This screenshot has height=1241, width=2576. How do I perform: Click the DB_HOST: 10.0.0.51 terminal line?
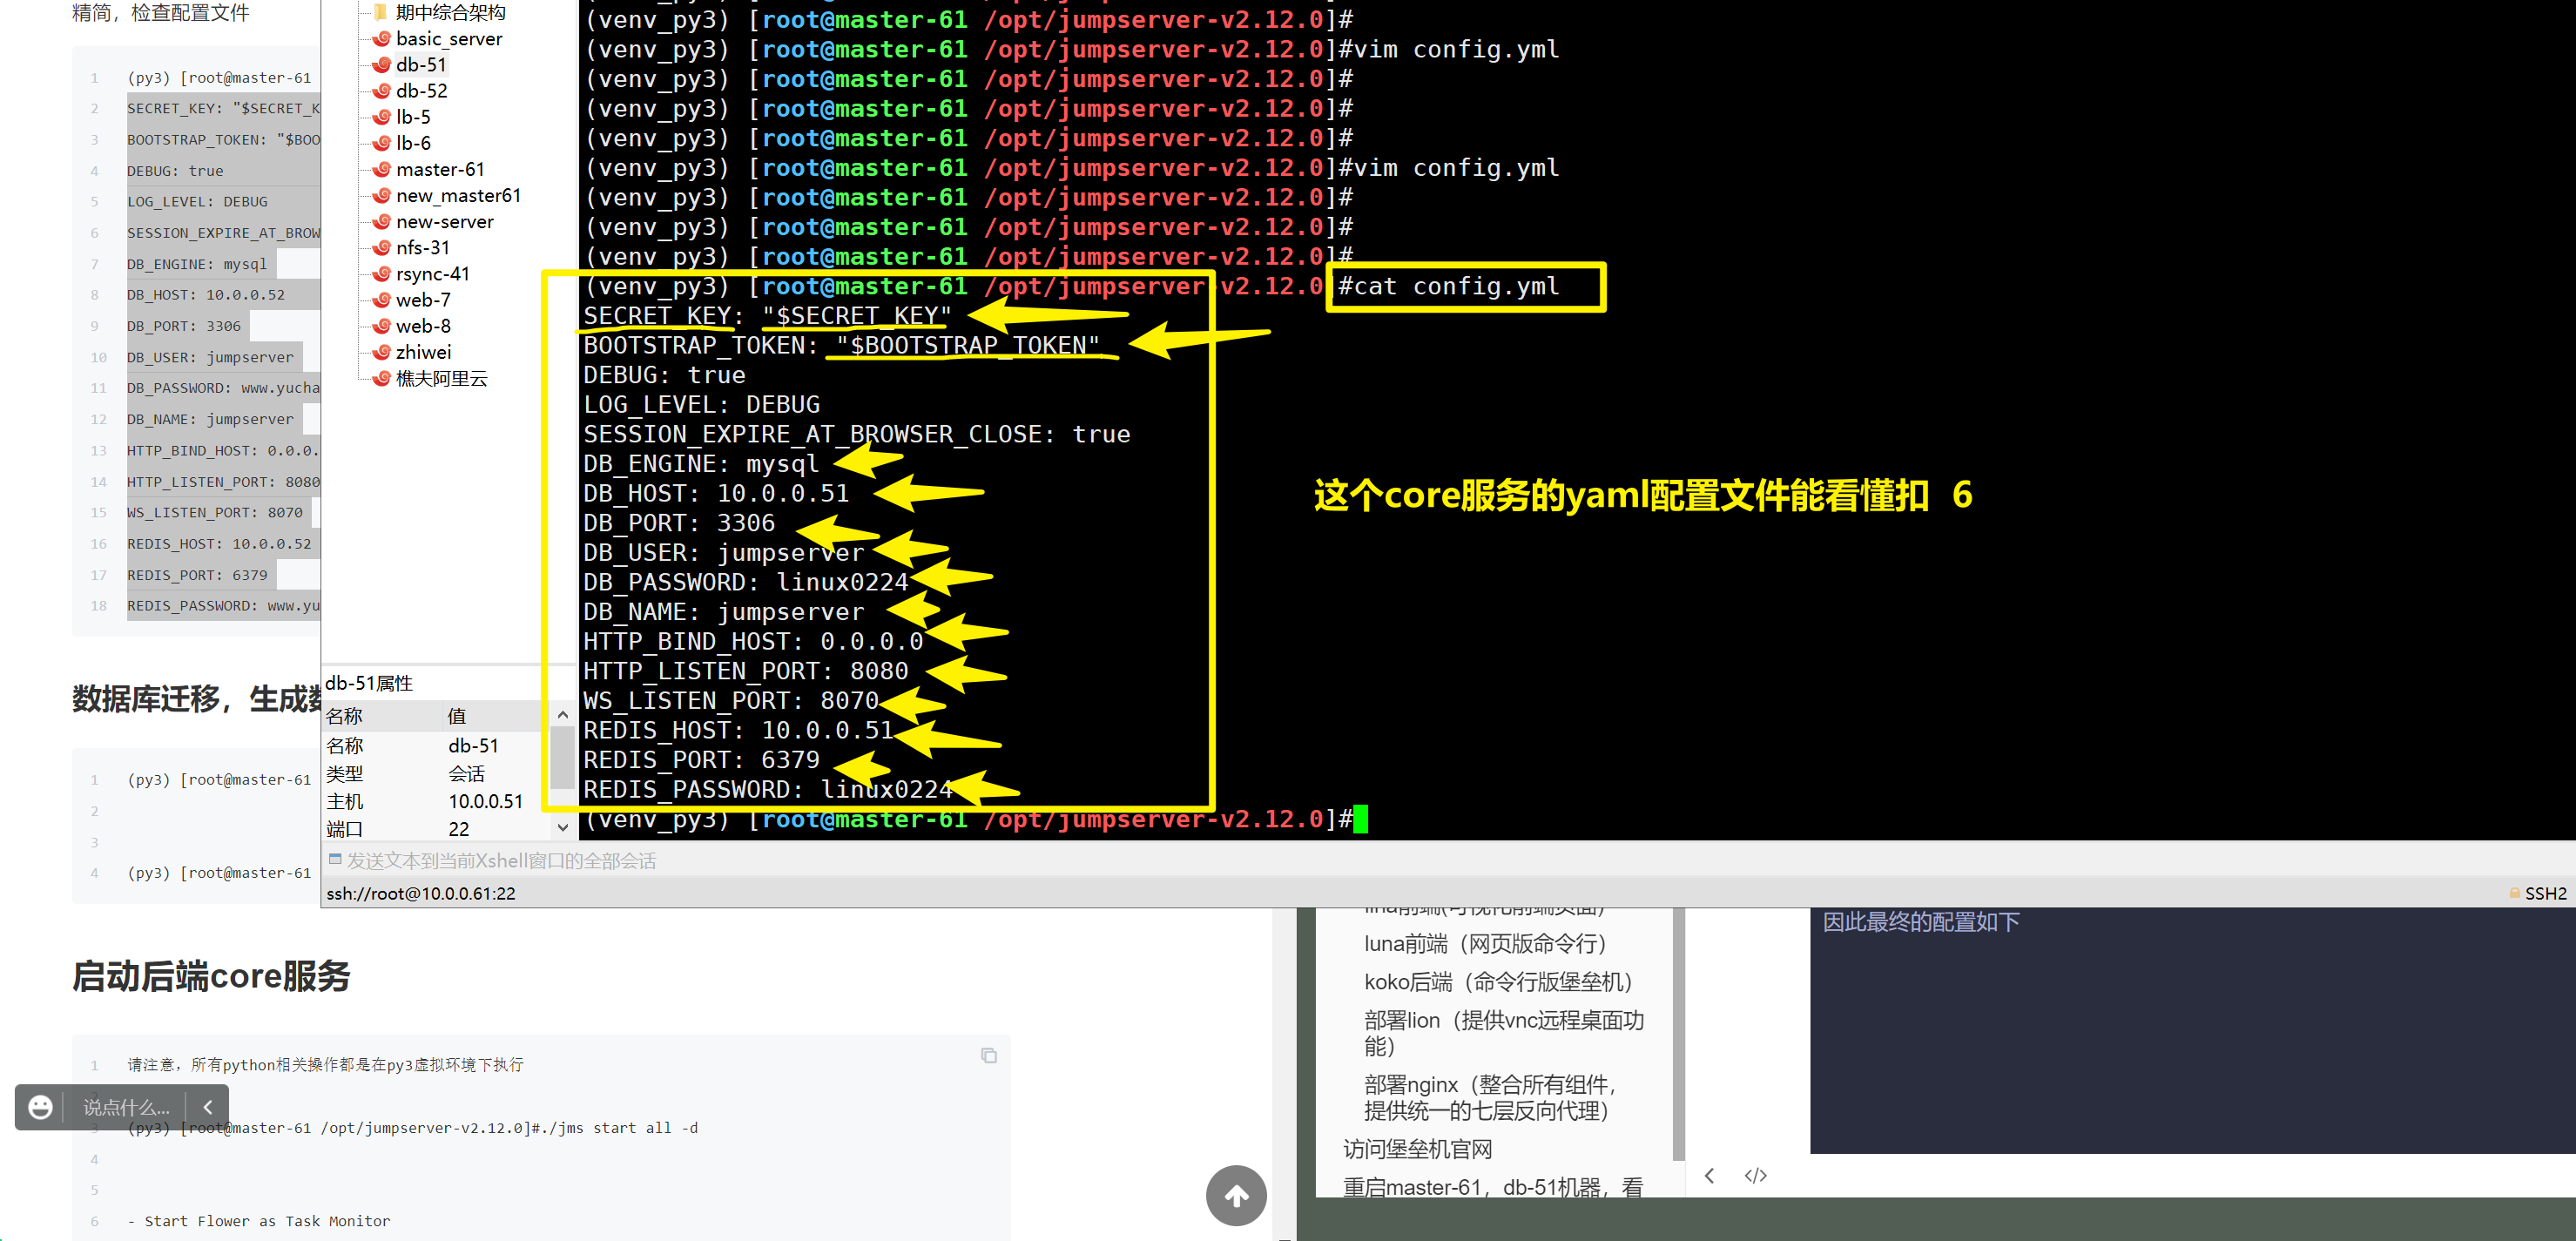[716, 493]
